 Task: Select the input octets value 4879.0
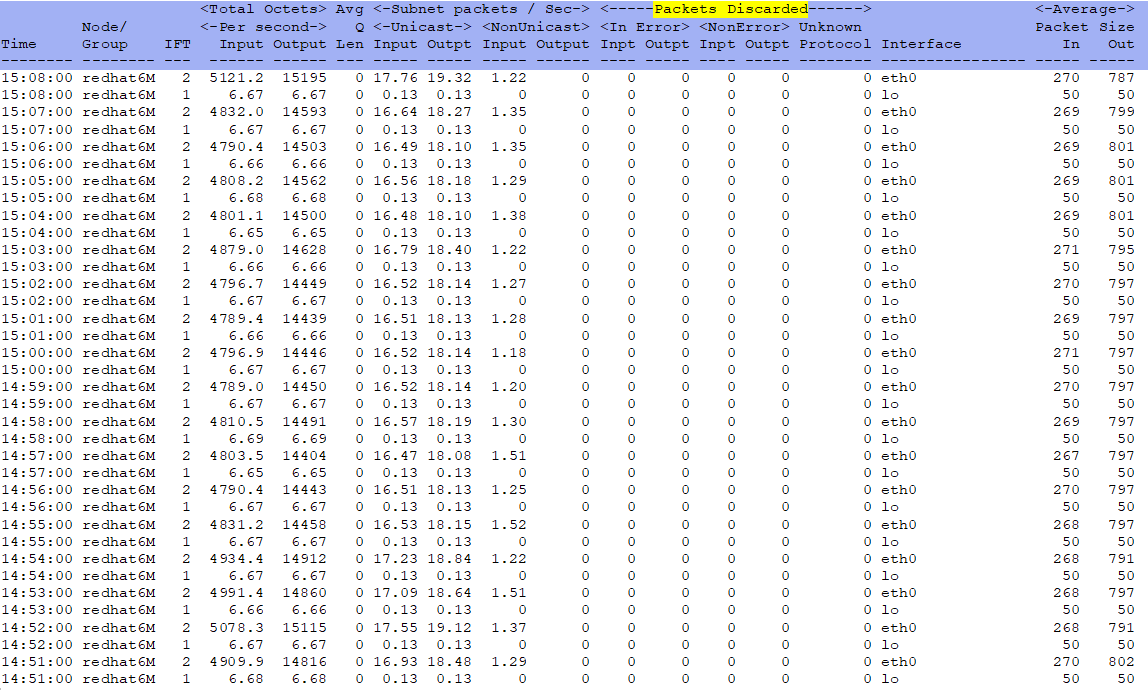(x=242, y=250)
